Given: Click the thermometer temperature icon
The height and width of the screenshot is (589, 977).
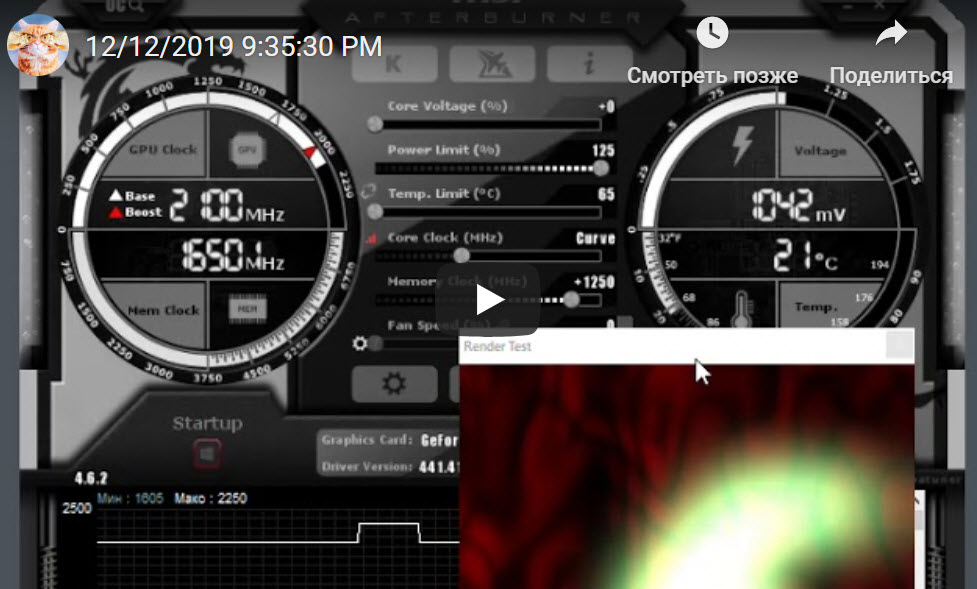Looking at the screenshot, I should point(741,310).
